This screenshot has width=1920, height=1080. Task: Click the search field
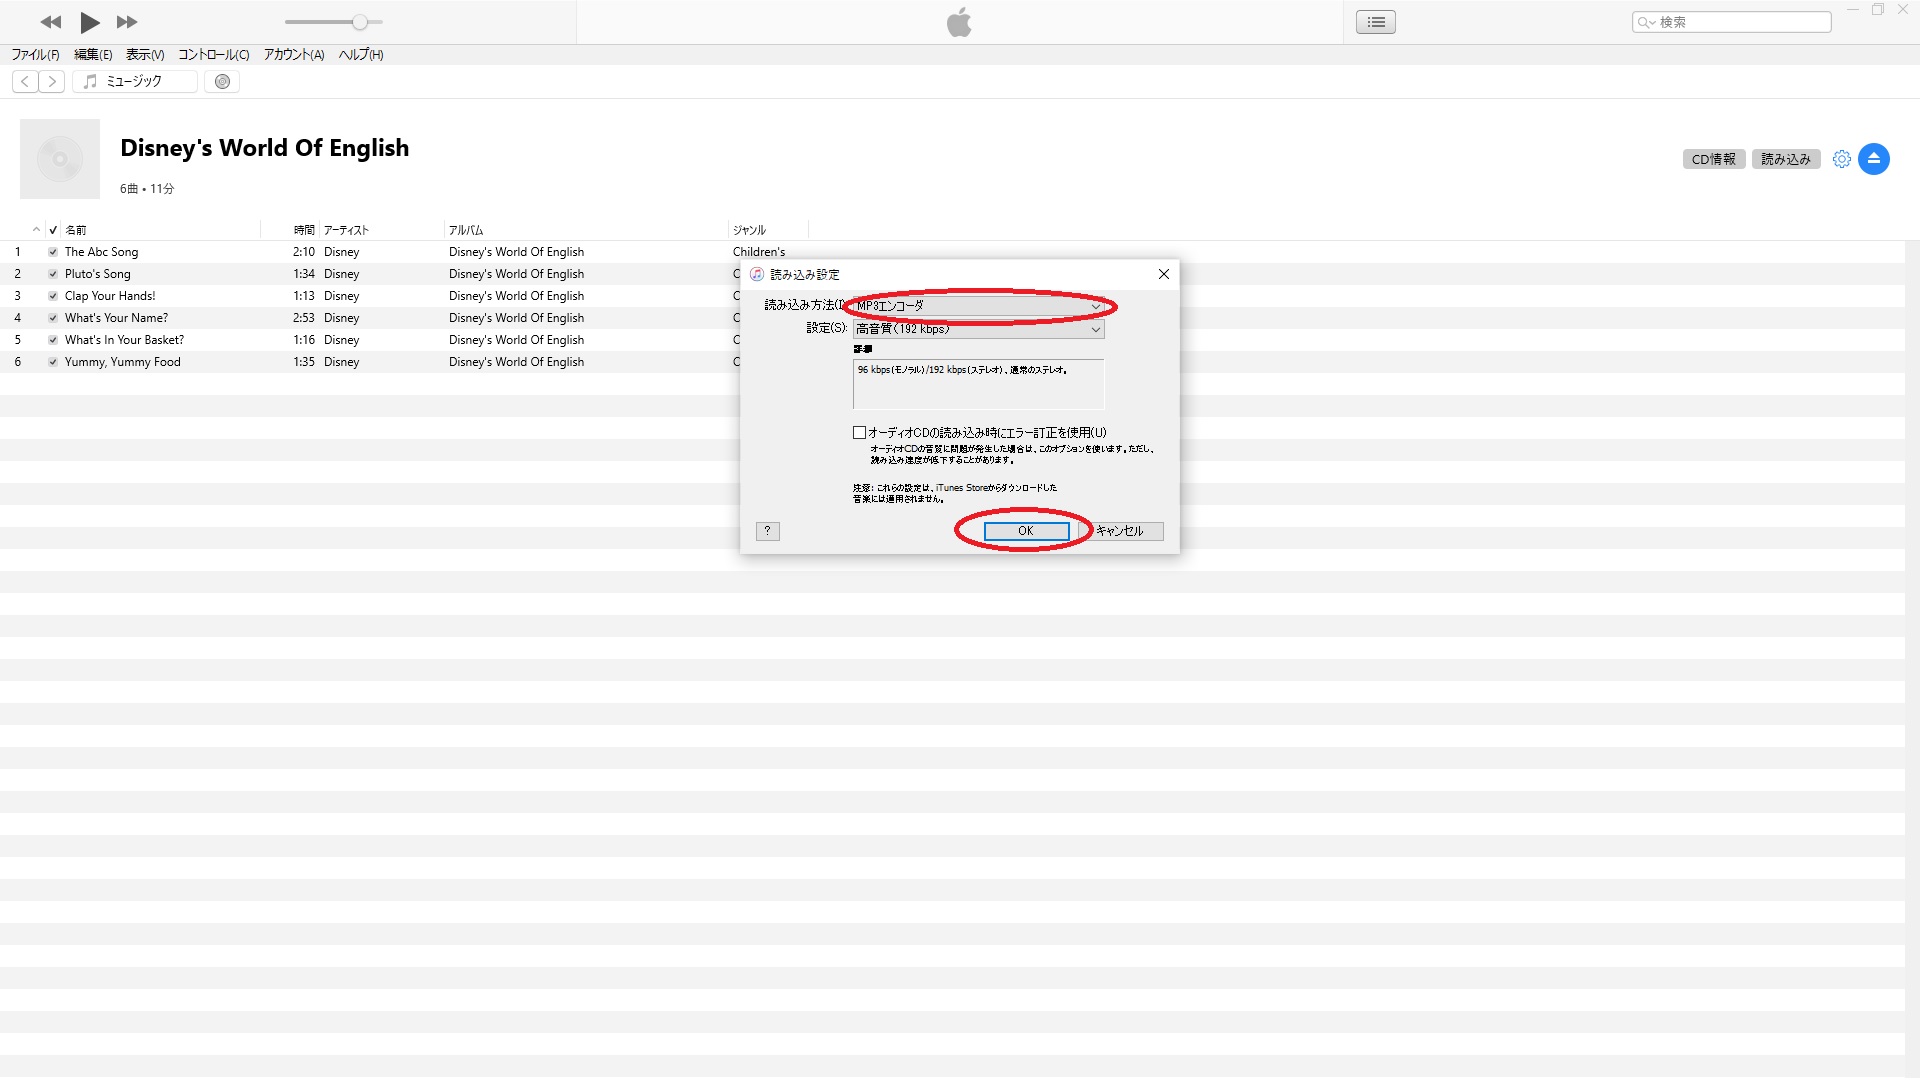[1732, 22]
